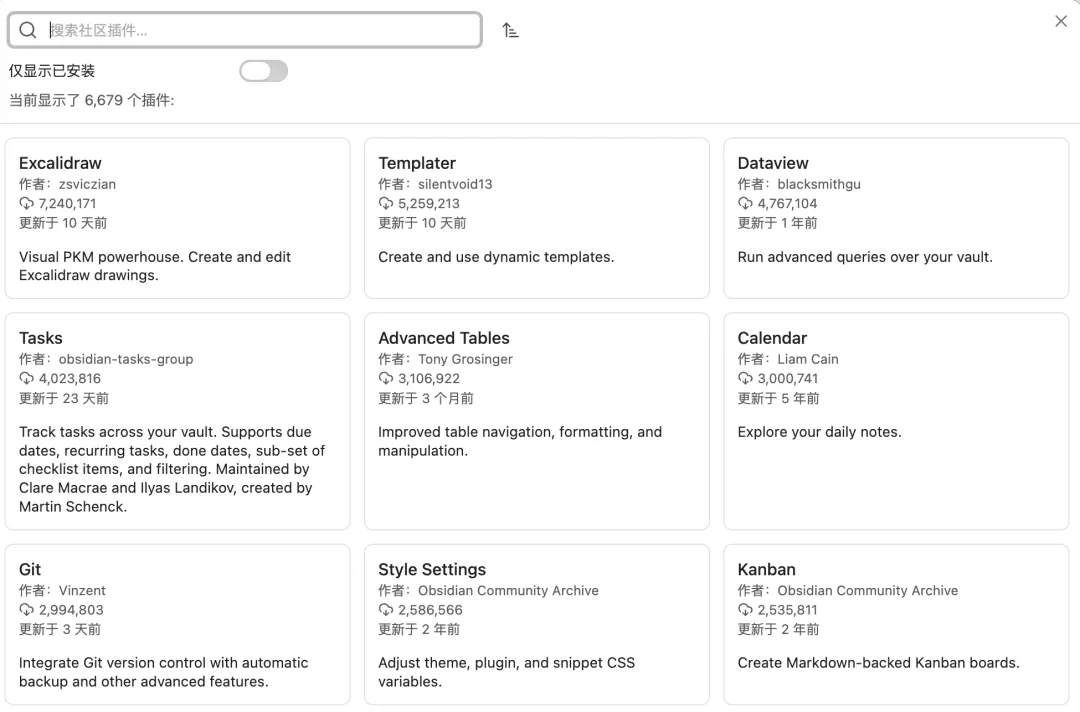This screenshot has height=712, width=1080.
Task: Click Advanced Tables' '更新于 3 个月前' text
Action: click(426, 398)
